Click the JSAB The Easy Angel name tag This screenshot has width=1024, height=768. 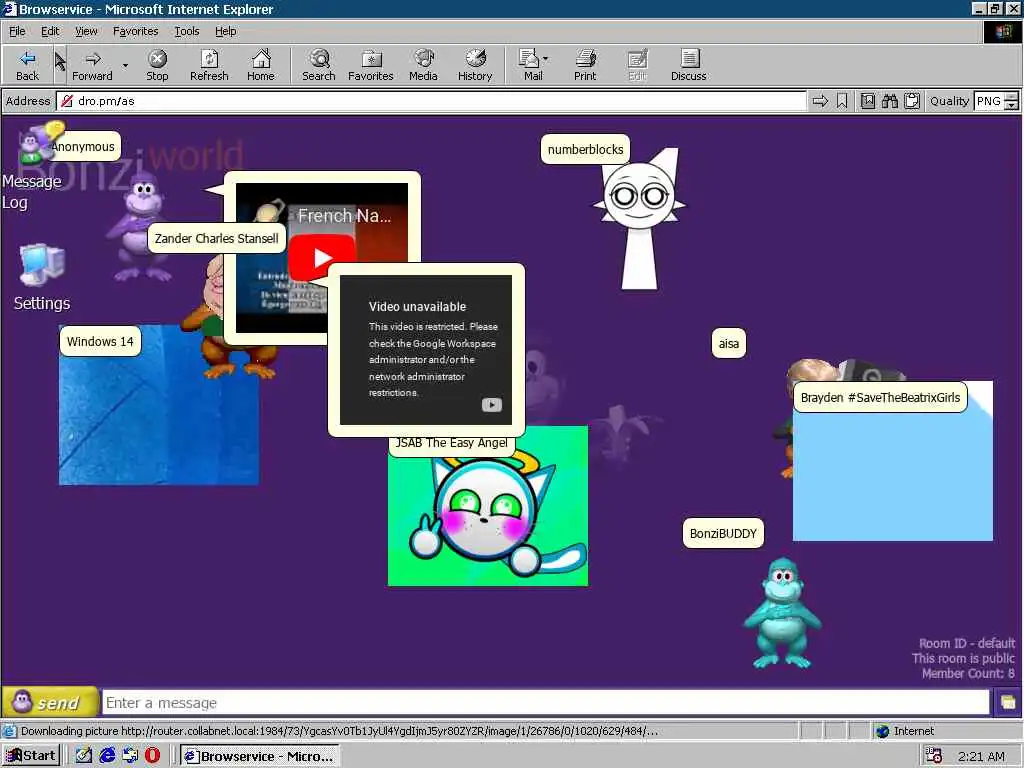[x=451, y=443]
